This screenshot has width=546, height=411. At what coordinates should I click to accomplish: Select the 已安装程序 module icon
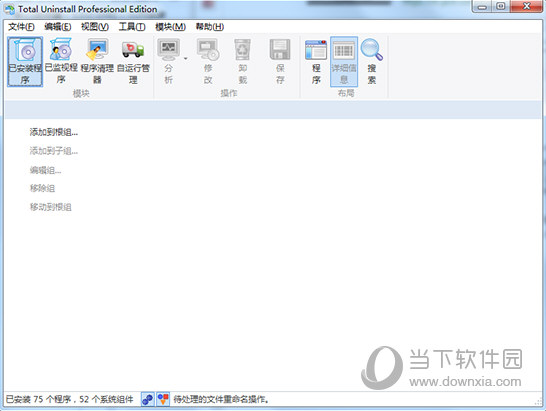pos(25,61)
